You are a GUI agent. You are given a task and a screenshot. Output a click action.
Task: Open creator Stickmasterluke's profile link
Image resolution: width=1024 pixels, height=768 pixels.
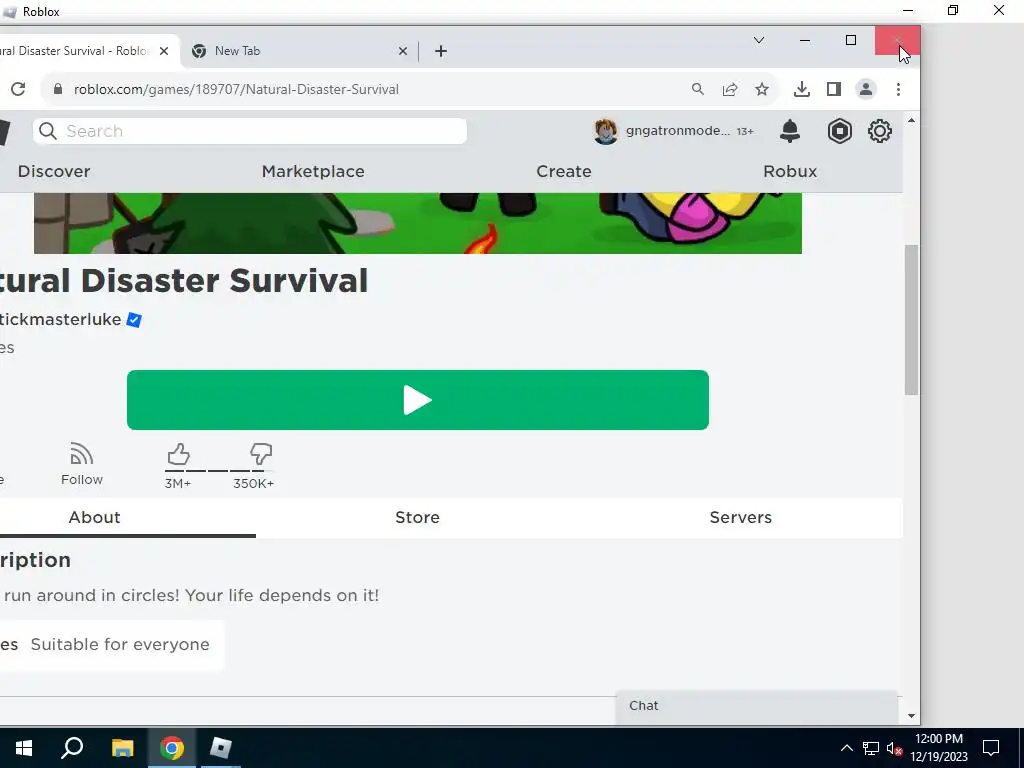pos(60,319)
